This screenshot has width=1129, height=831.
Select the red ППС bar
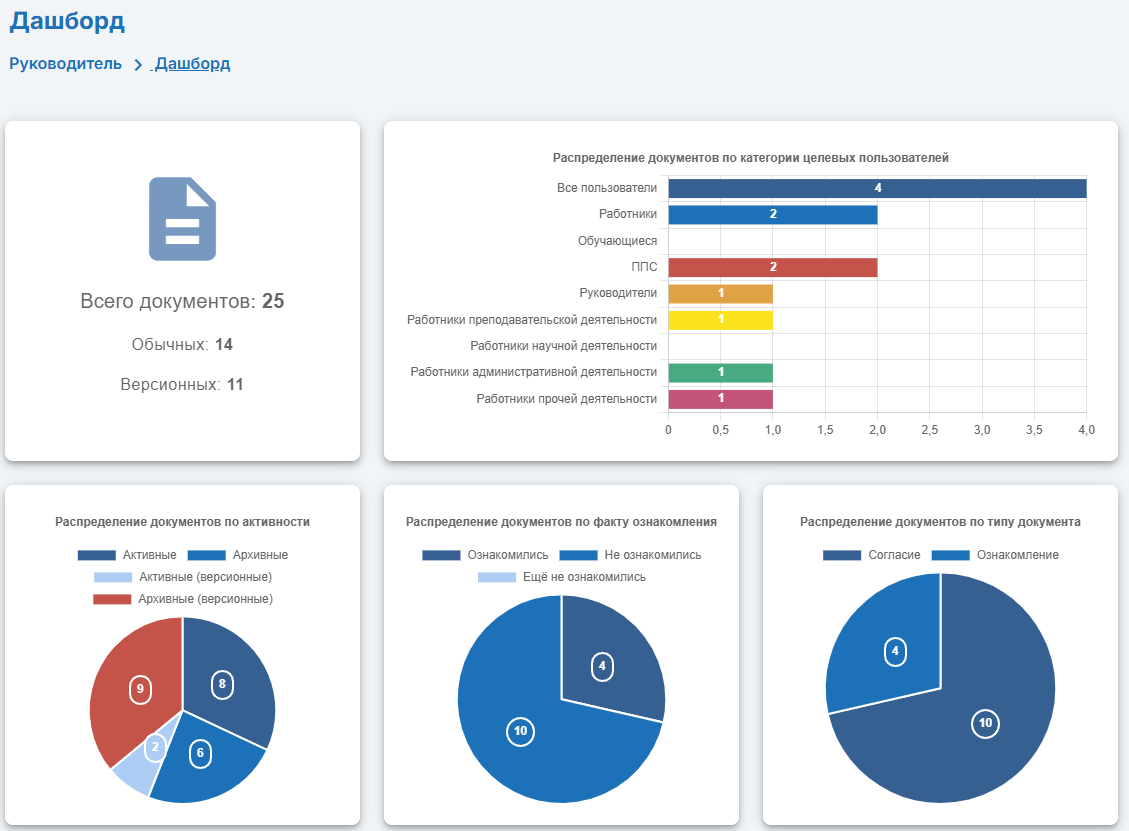pos(772,267)
